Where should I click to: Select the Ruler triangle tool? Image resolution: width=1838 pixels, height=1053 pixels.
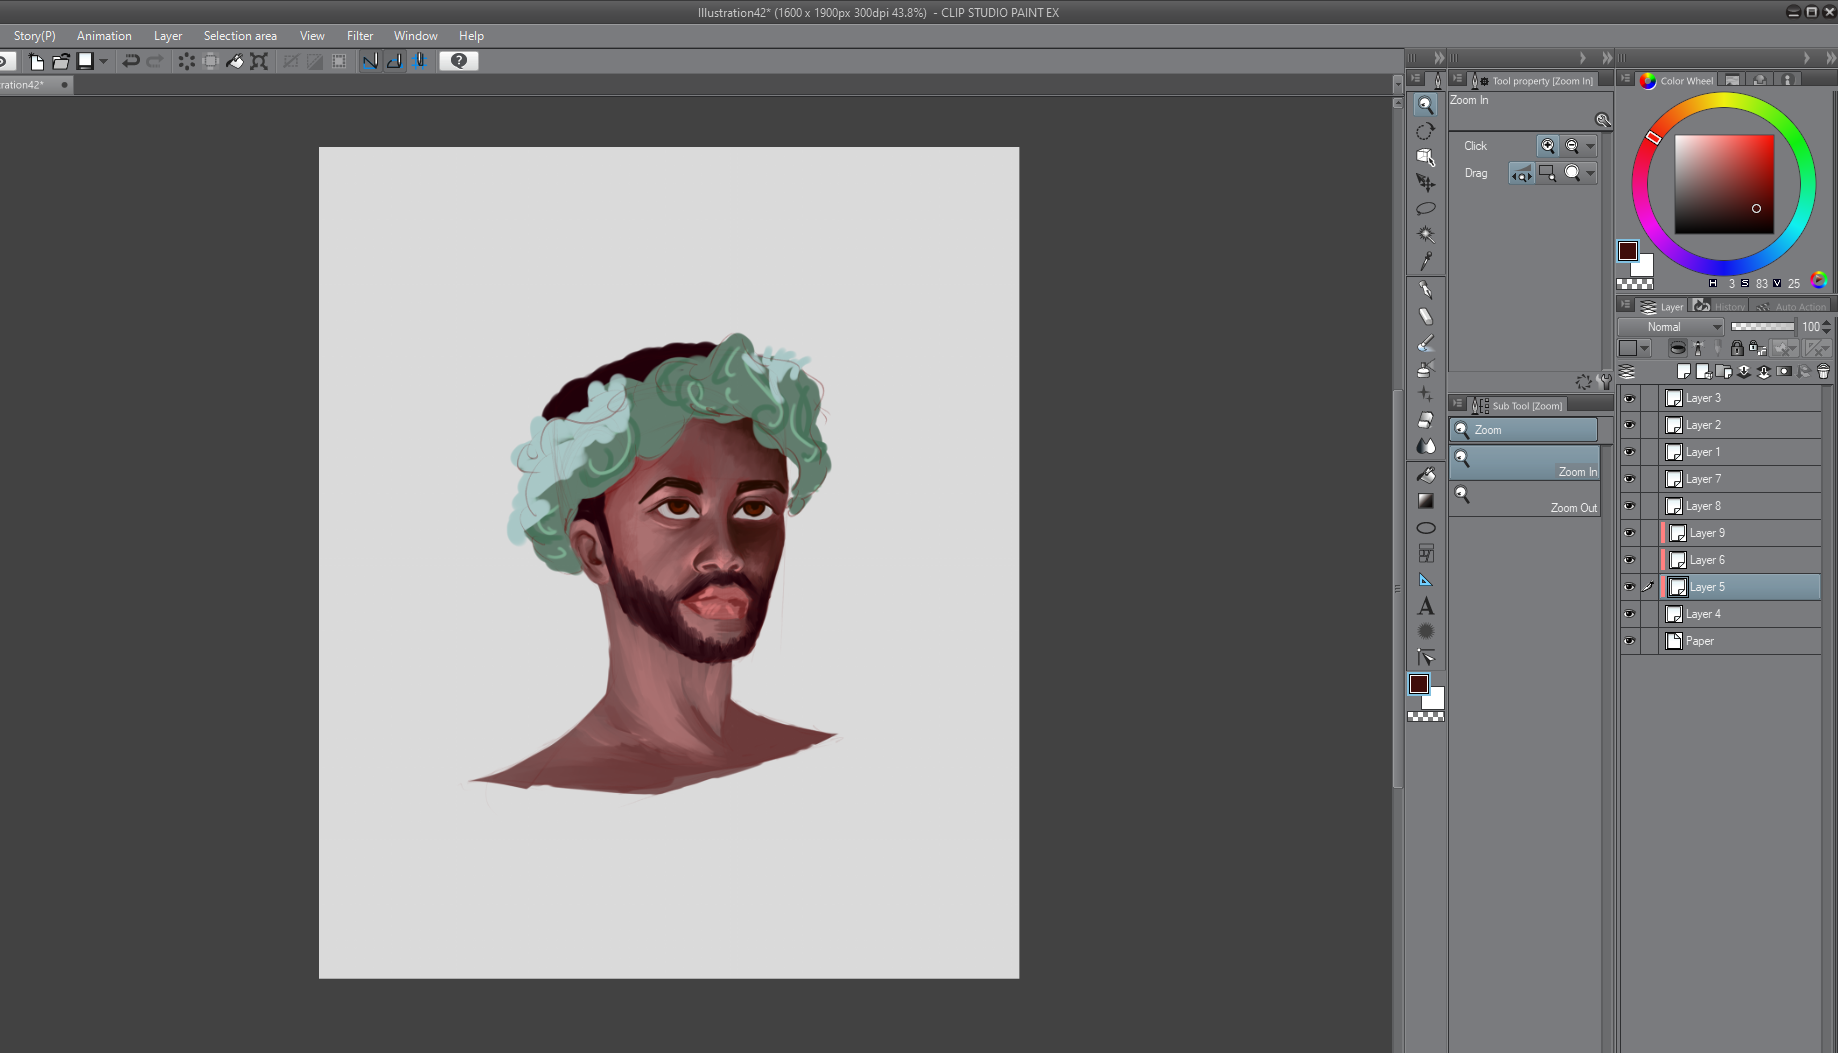1425,580
